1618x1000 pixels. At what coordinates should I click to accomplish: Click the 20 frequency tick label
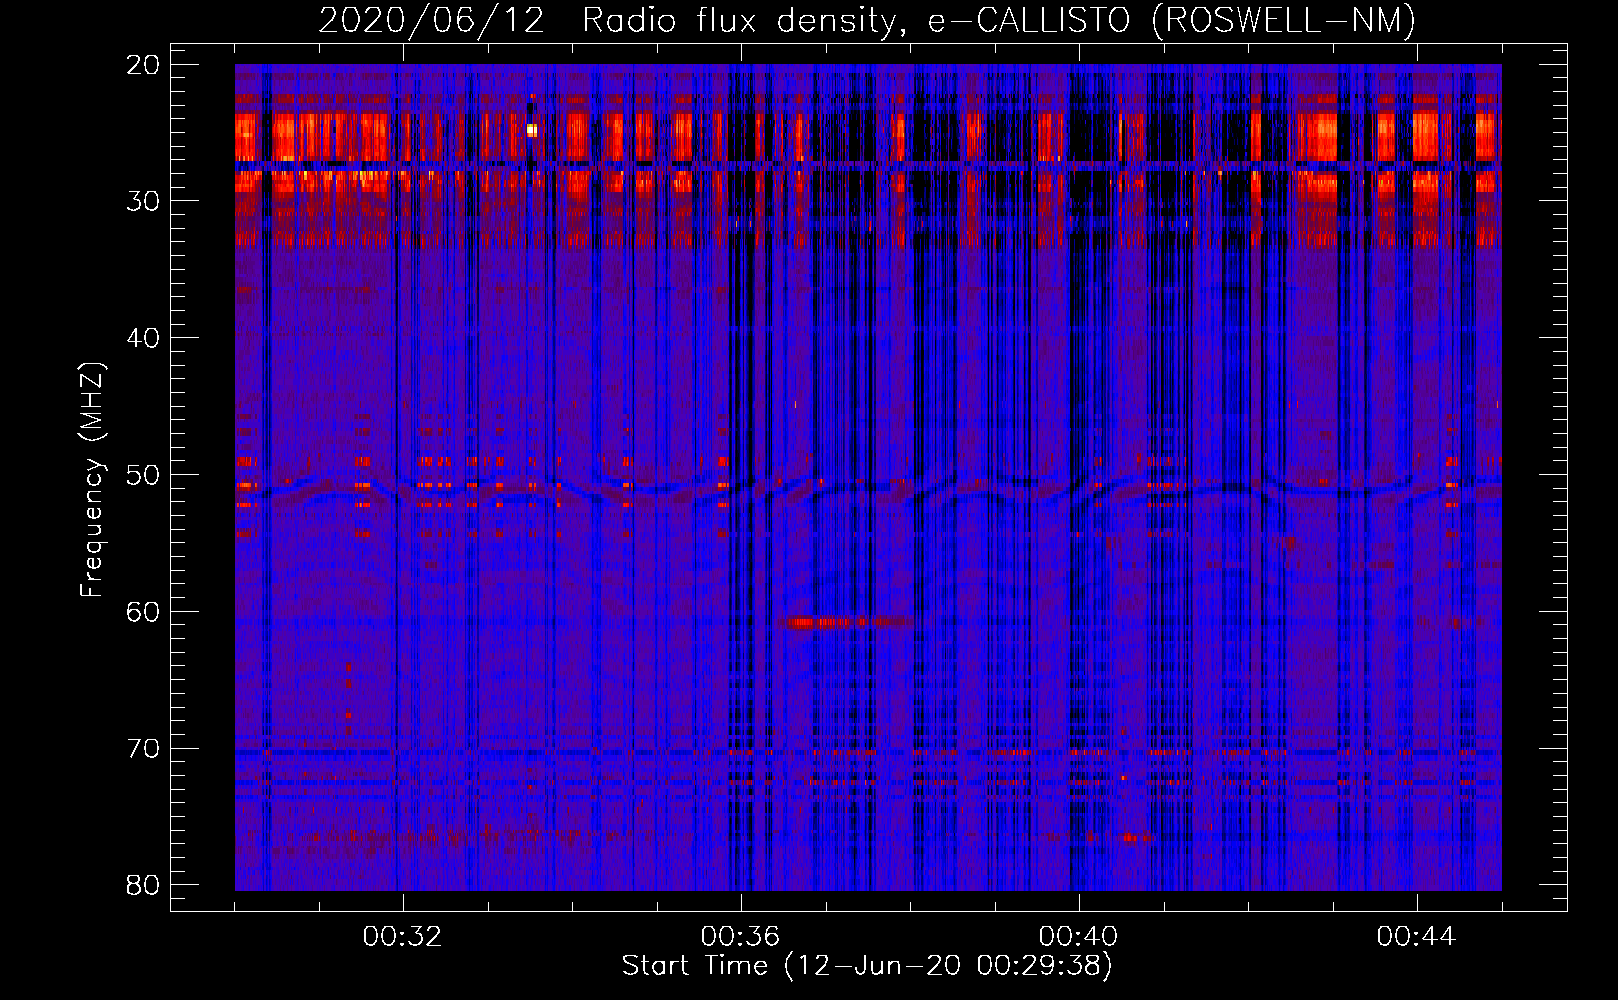(143, 65)
